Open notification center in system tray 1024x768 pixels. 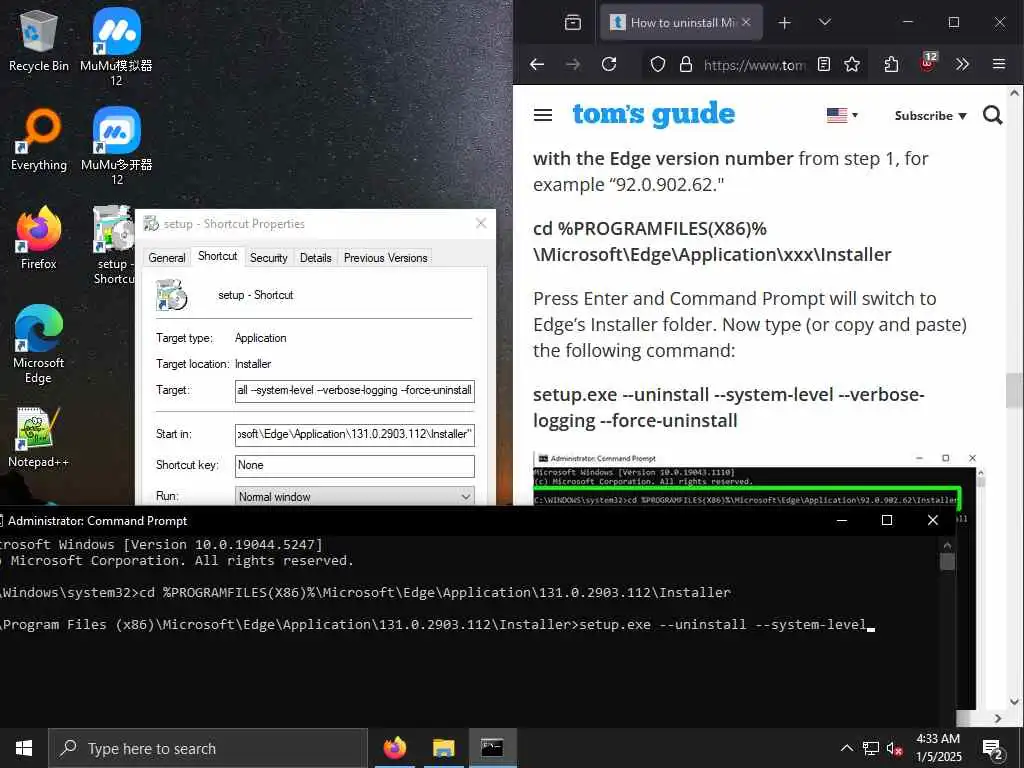tap(993, 749)
